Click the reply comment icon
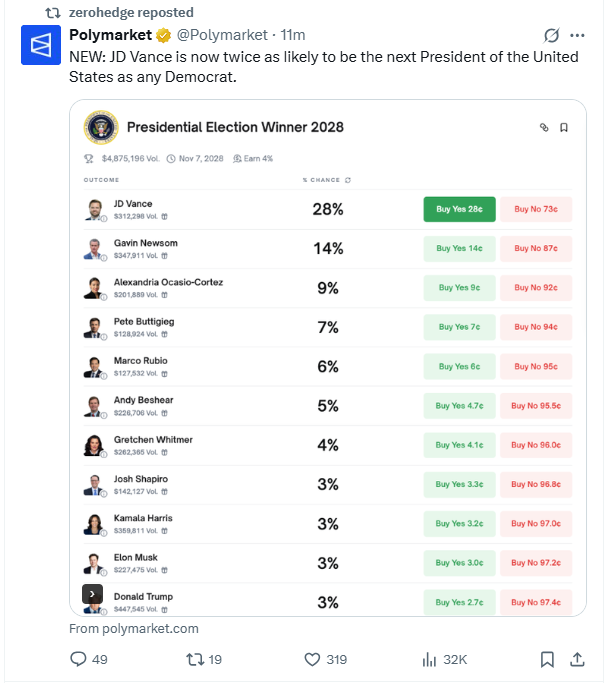Image resolution: width=604 pixels, height=683 pixels. (x=78, y=659)
